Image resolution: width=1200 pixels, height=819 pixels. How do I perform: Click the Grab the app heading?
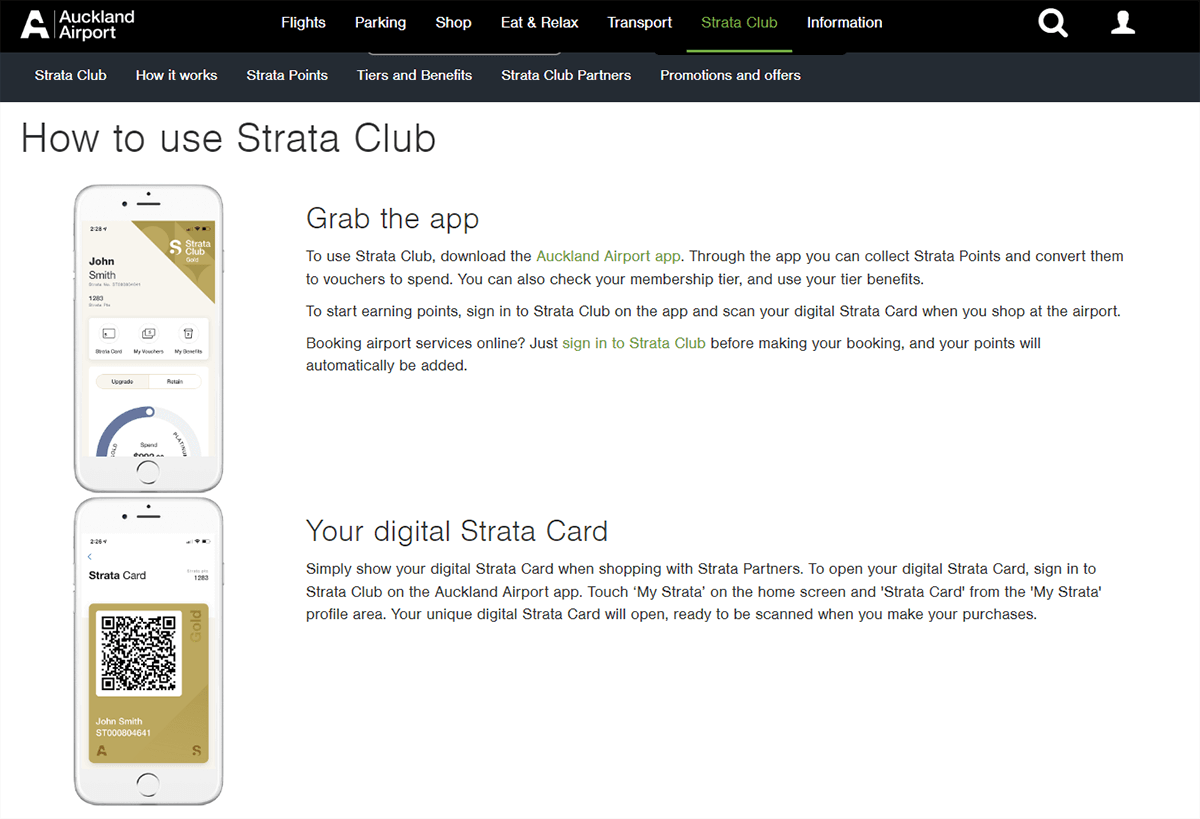[x=392, y=218]
